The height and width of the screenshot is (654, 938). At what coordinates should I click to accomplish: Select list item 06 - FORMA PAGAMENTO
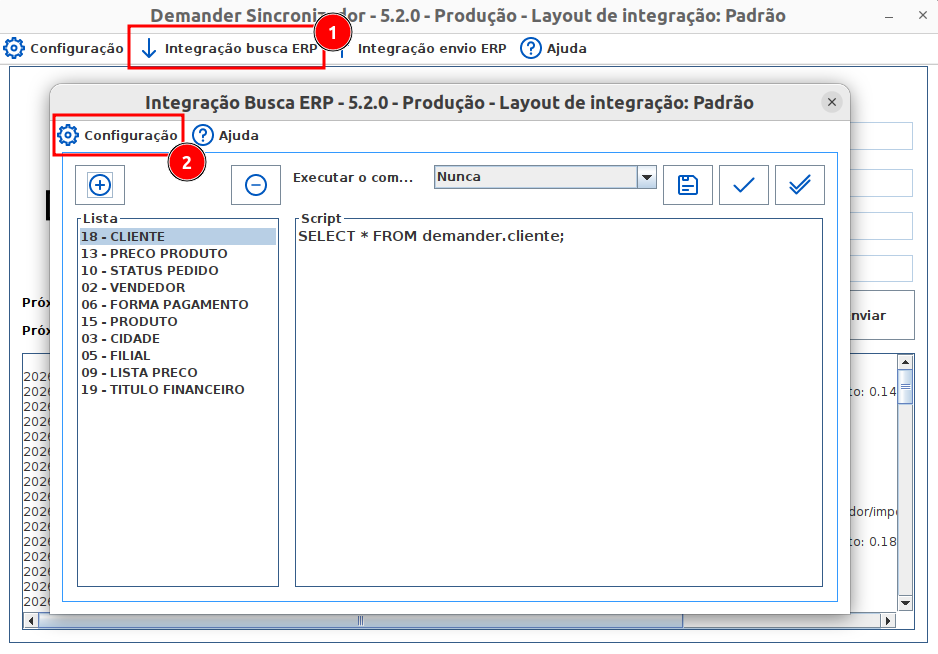click(x=178, y=305)
